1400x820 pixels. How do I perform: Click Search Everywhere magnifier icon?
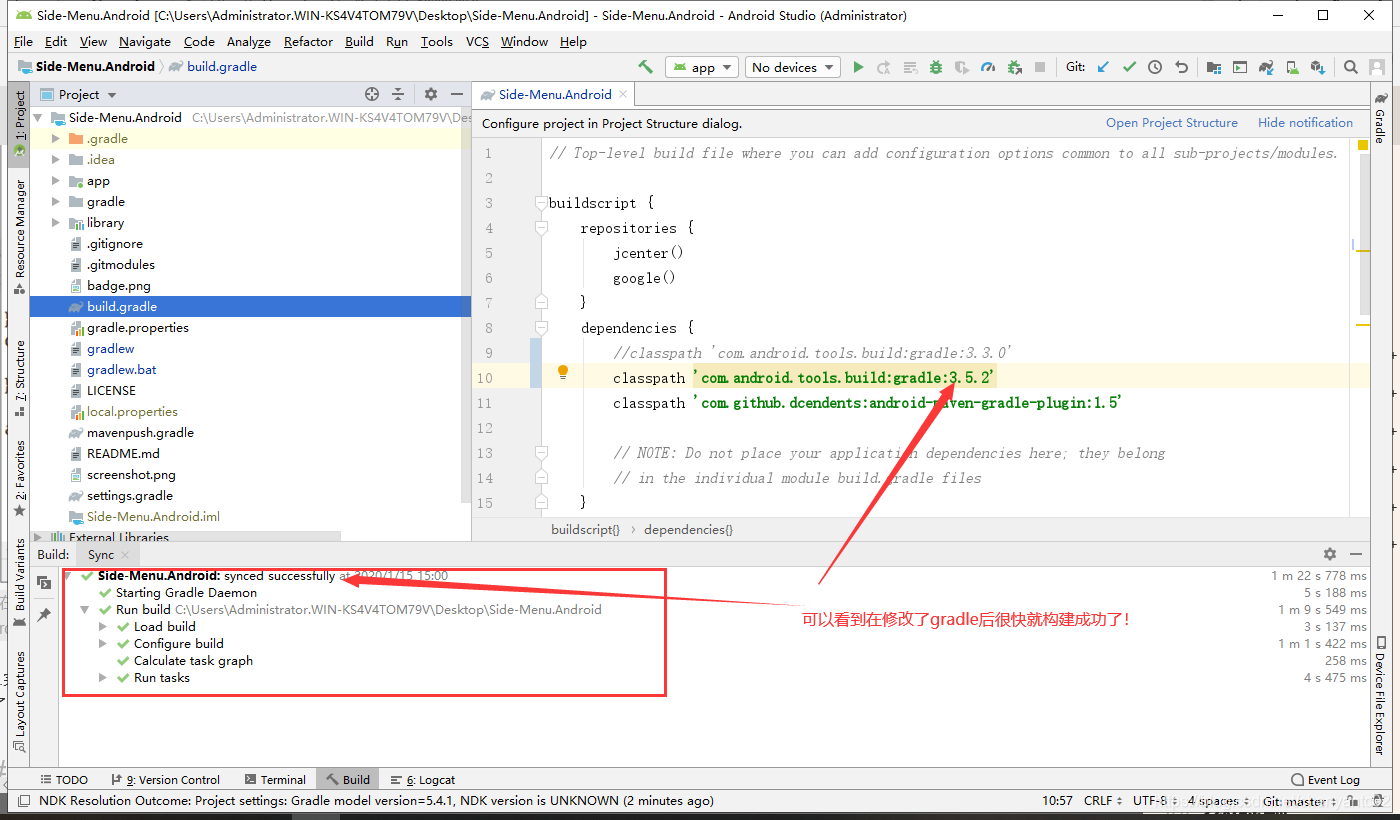point(1351,67)
